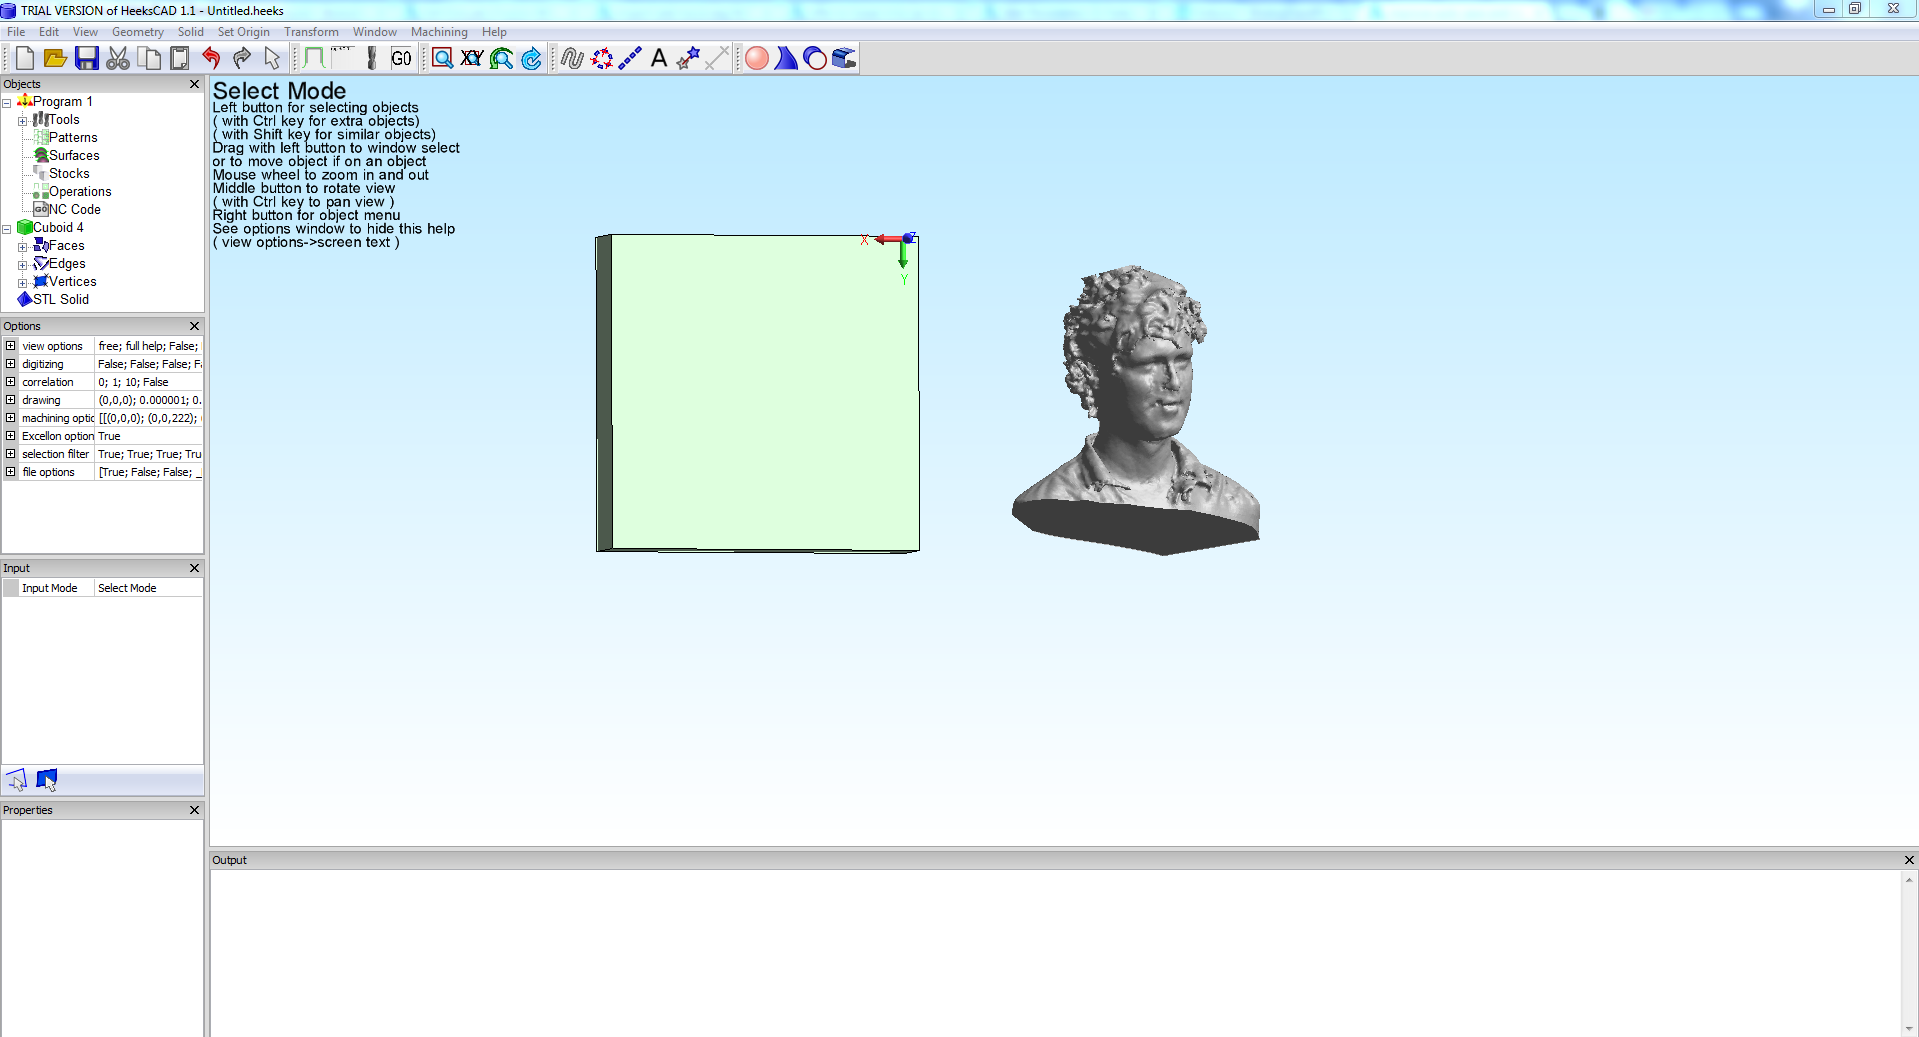Expand the correlation property row
1919x1037 pixels.
point(11,382)
